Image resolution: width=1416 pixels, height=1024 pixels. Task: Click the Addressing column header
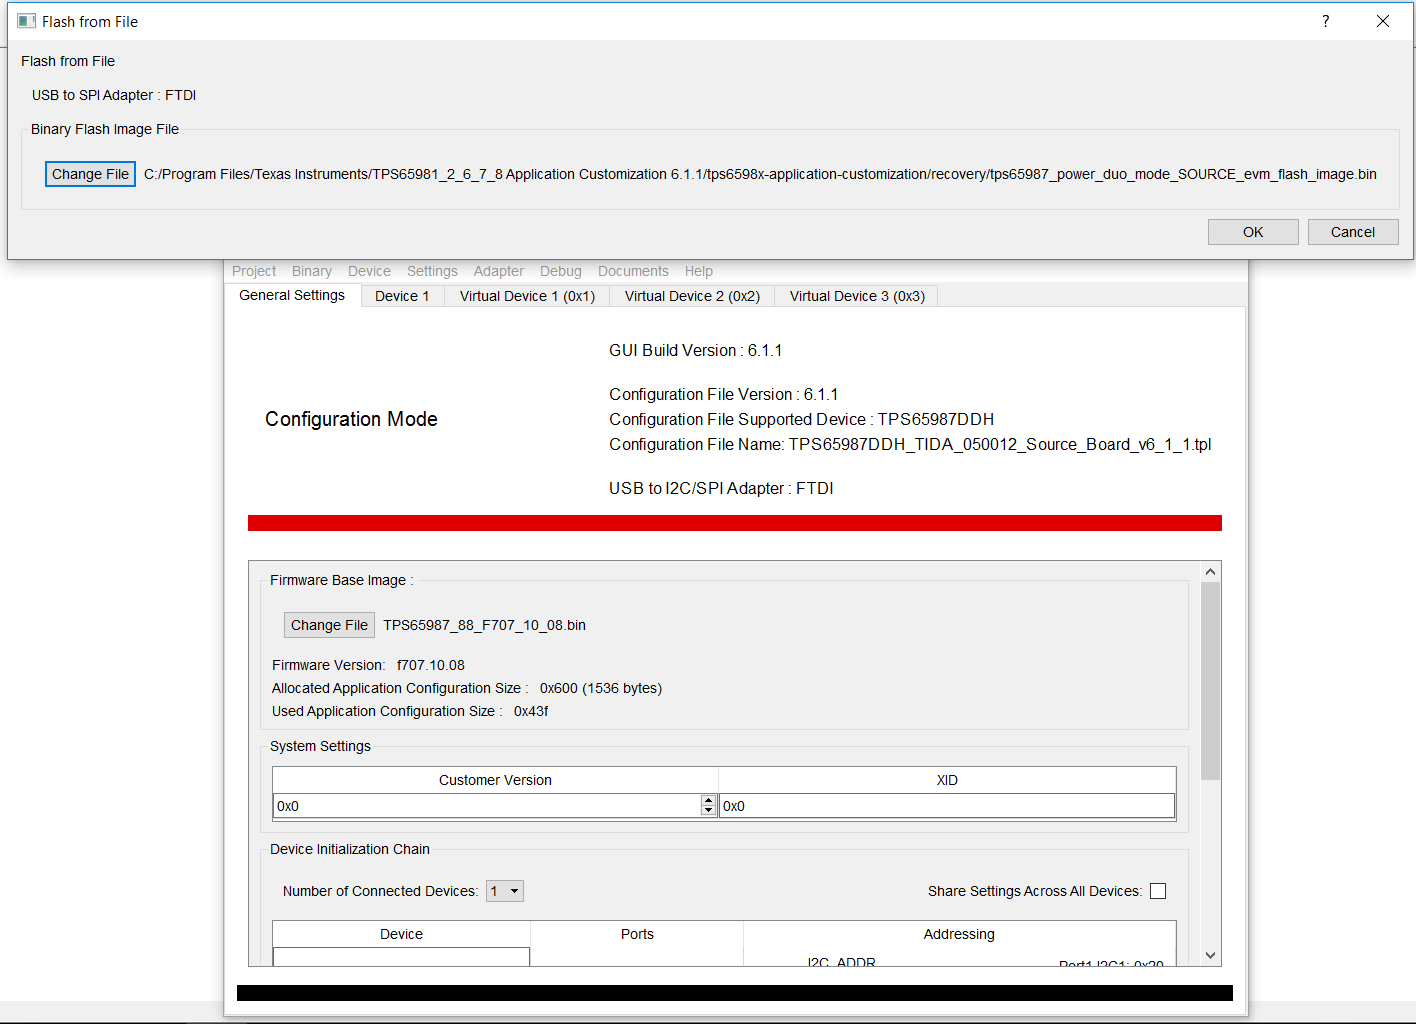pyautogui.click(x=959, y=934)
